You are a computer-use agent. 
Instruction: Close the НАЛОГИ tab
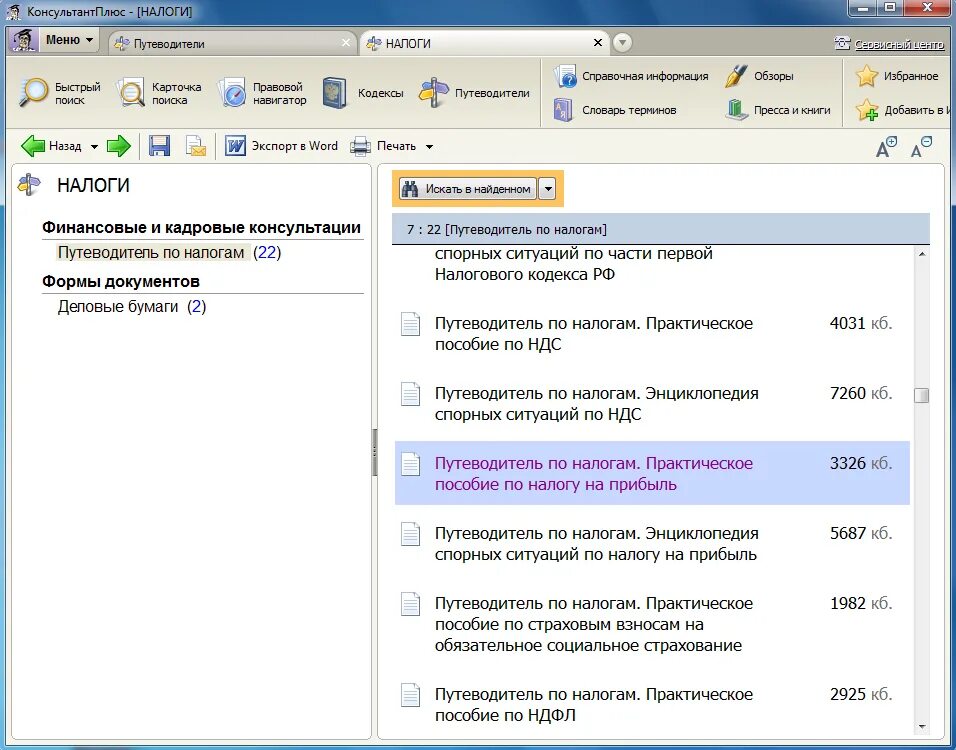click(x=598, y=43)
